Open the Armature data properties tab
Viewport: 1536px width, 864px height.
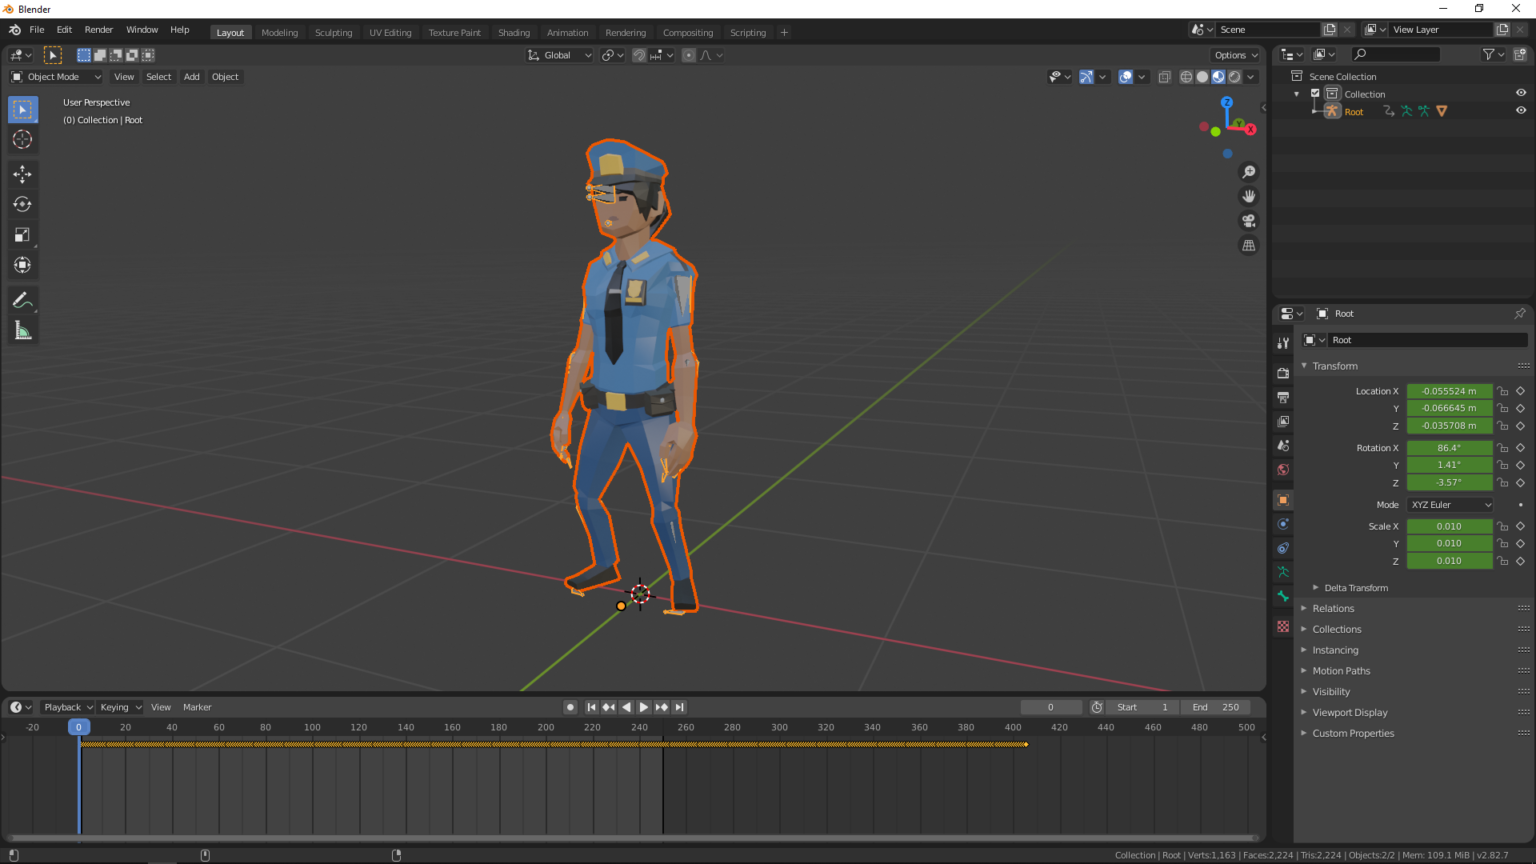[x=1283, y=572]
